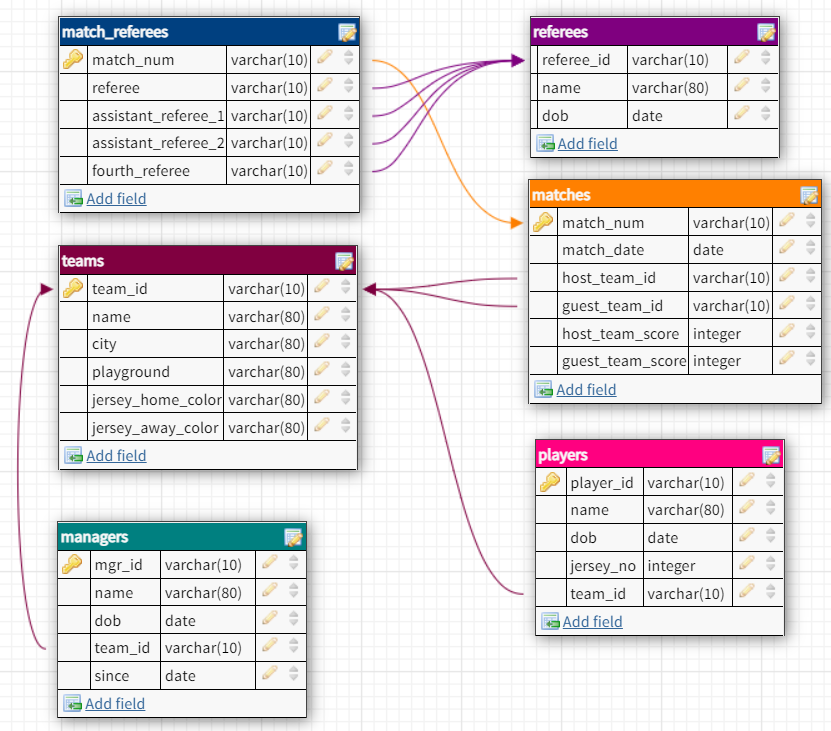Edit guest_team_score field with pencil icon
Image resolution: width=831 pixels, height=731 pixels.
(787, 358)
